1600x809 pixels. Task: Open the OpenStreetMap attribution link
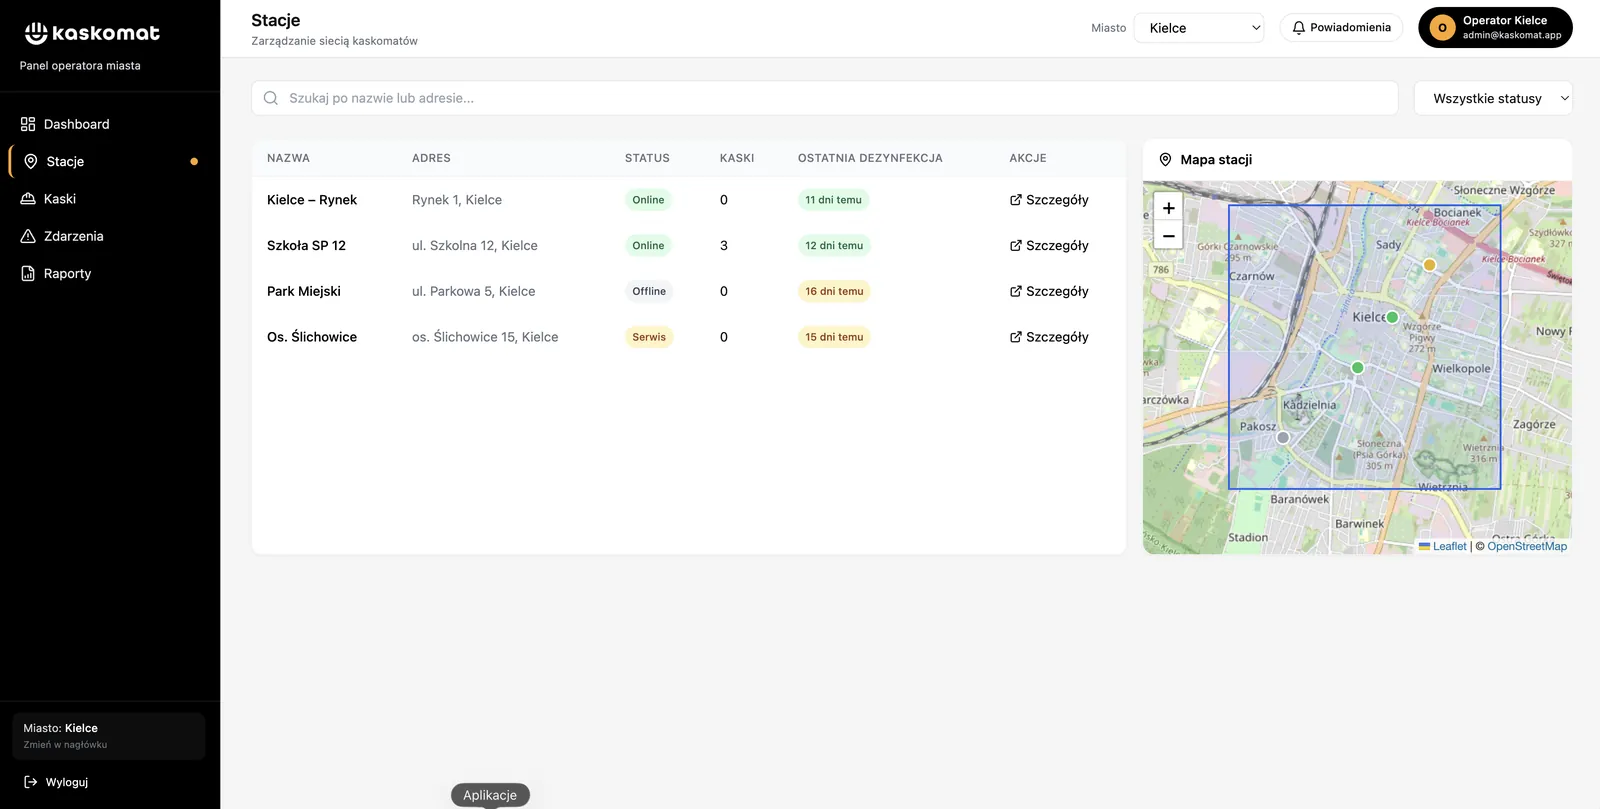[x=1527, y=547]
